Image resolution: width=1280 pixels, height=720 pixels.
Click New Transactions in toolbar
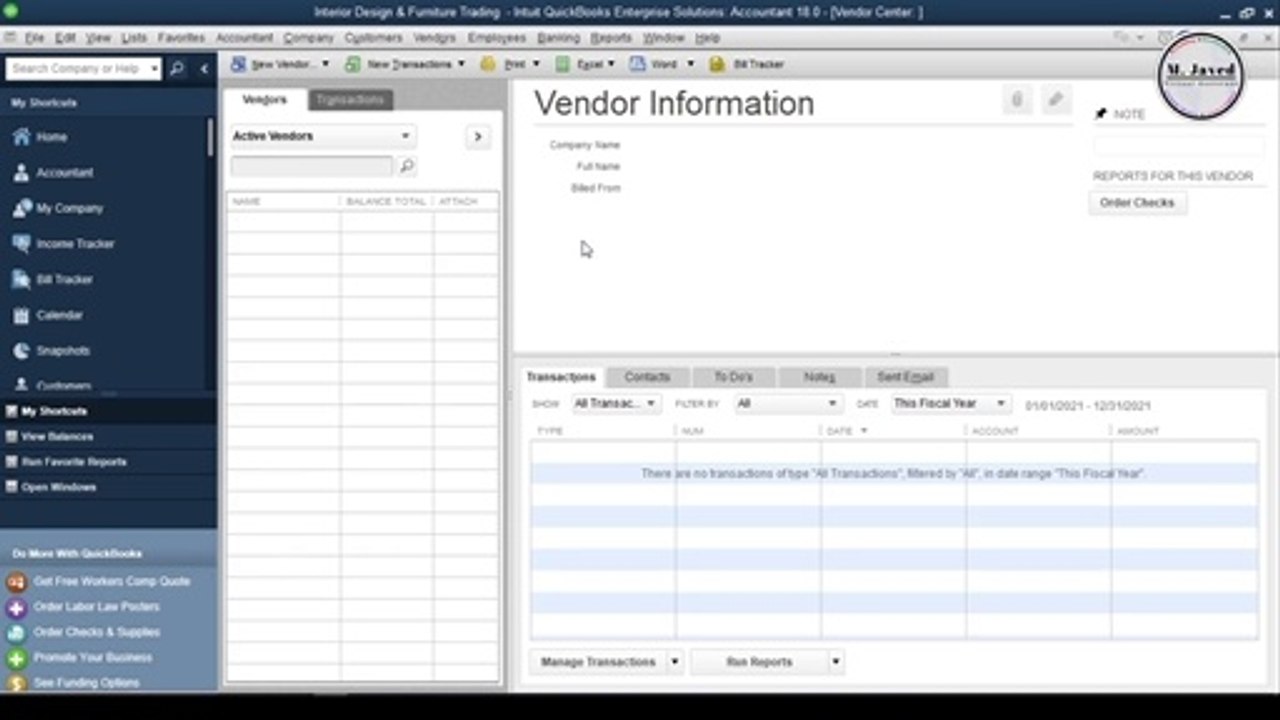(404, 64)
